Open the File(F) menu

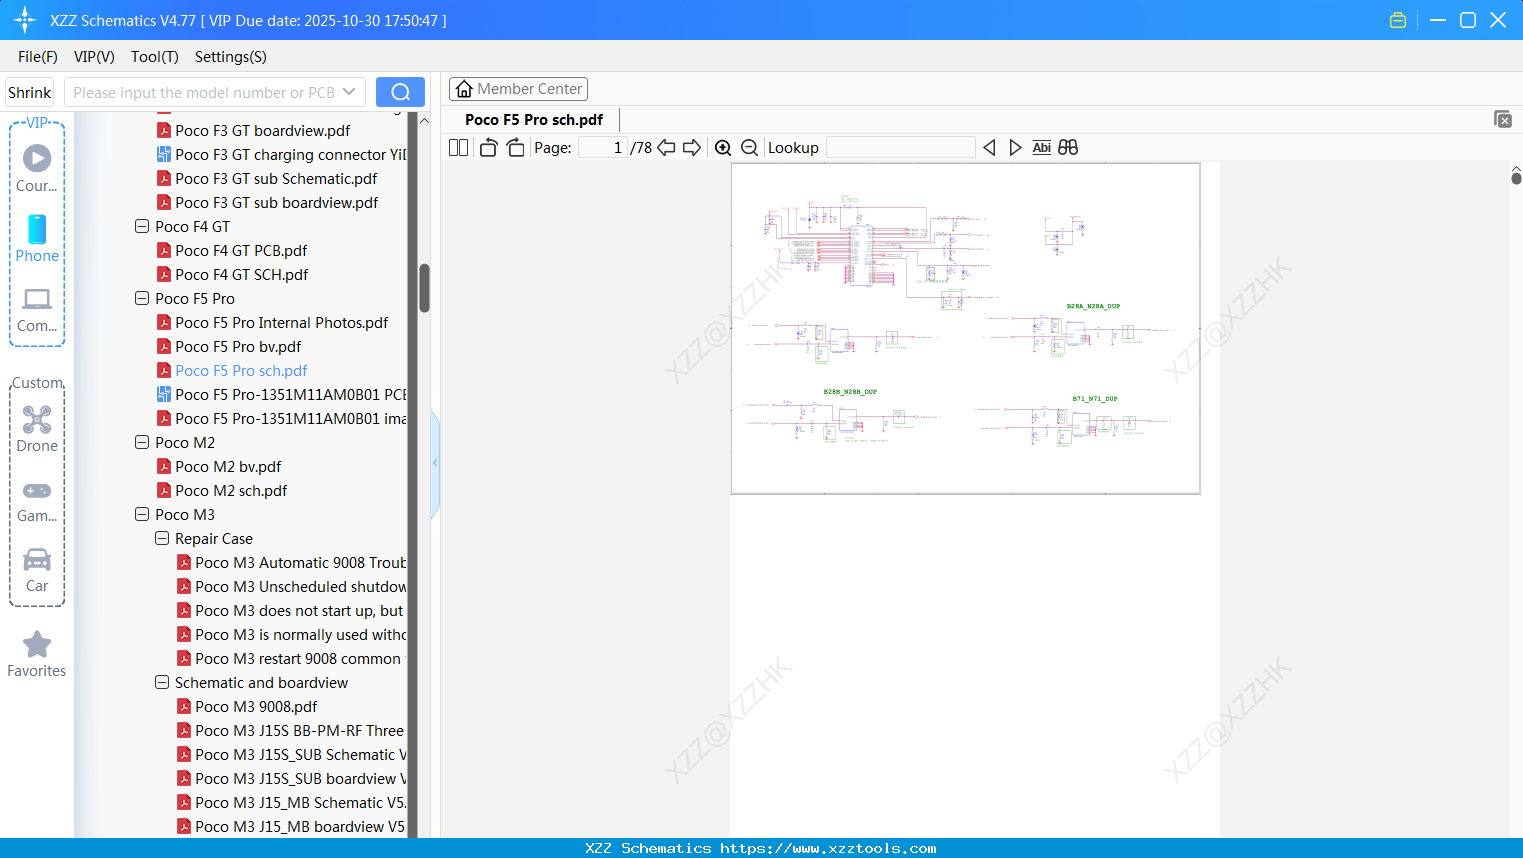coord(38,57)
